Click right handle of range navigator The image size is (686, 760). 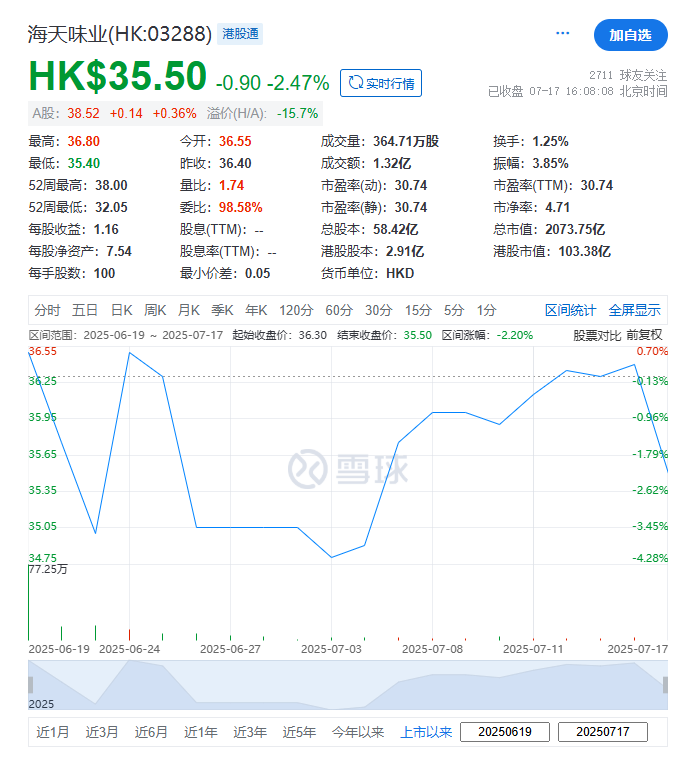(665, 685)
